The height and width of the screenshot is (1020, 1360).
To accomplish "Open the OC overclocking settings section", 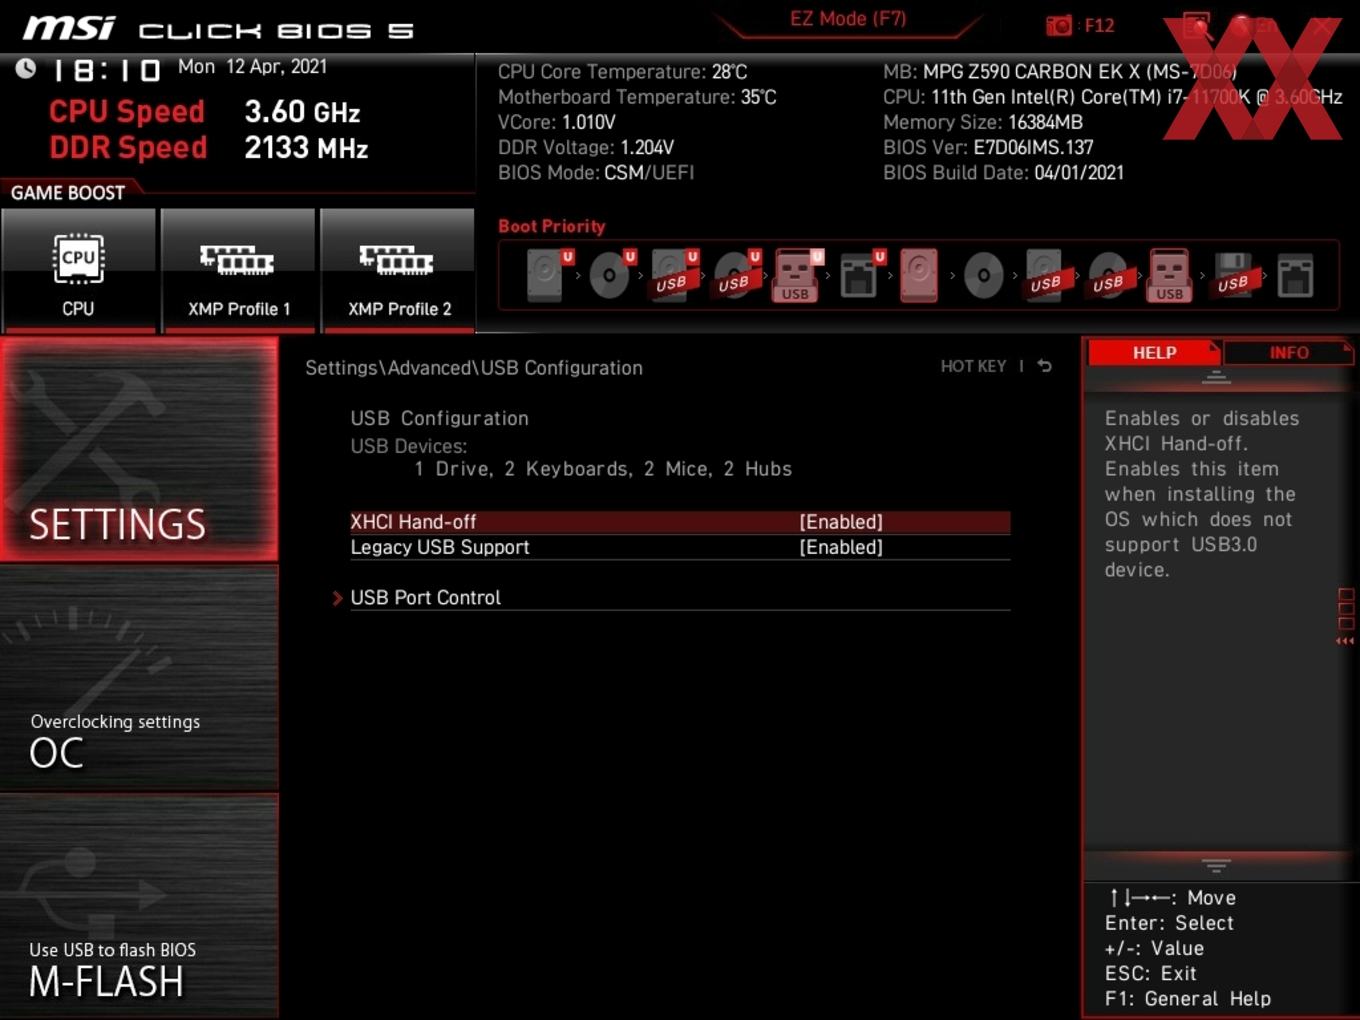I will click(x=139, y=679).
